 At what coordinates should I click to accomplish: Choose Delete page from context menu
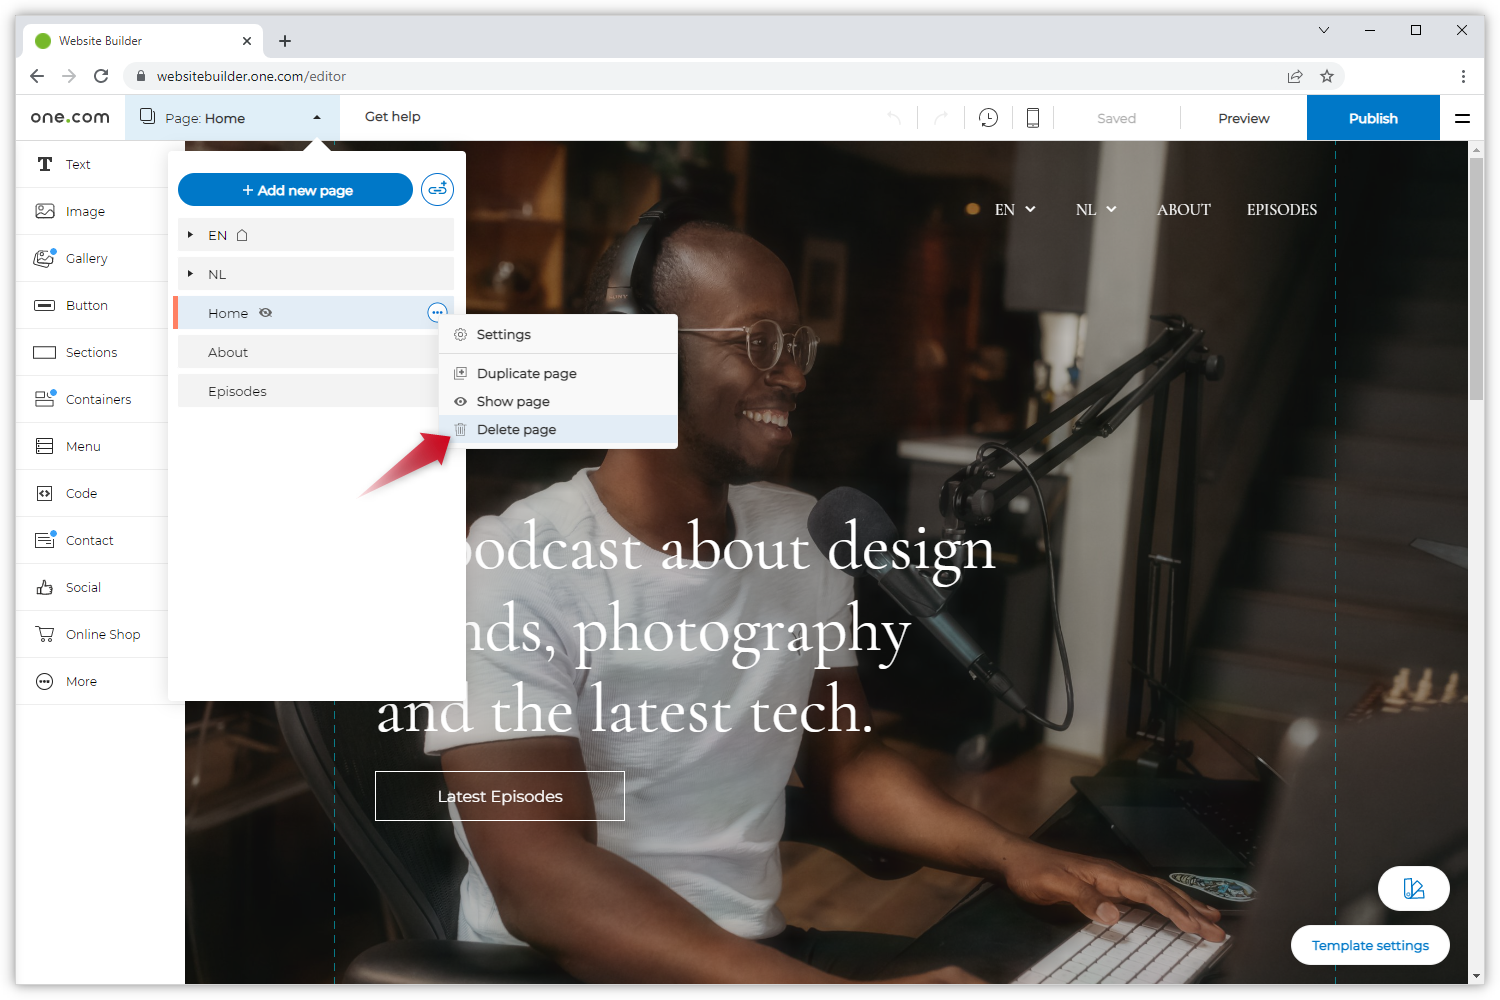tap(516, 429)
